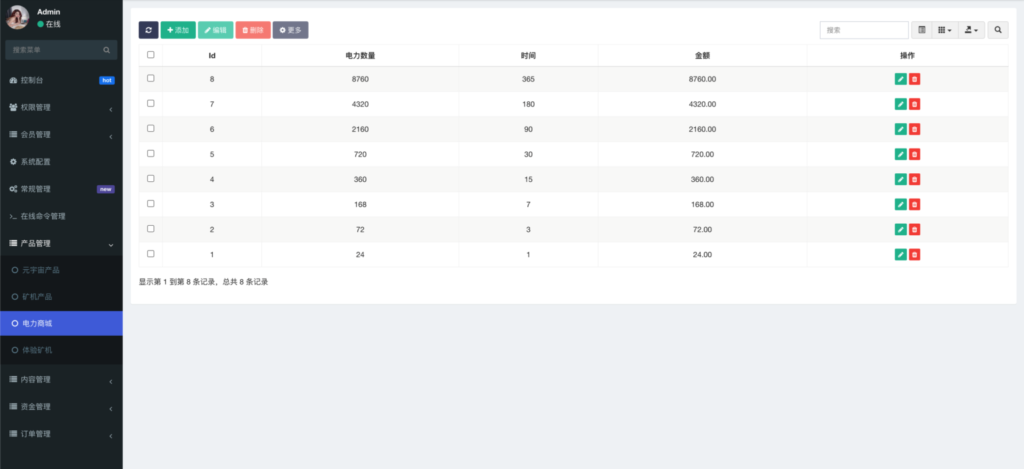
Task: Open the 矿机产品 submenu item
Action: (x=40, y=297)
